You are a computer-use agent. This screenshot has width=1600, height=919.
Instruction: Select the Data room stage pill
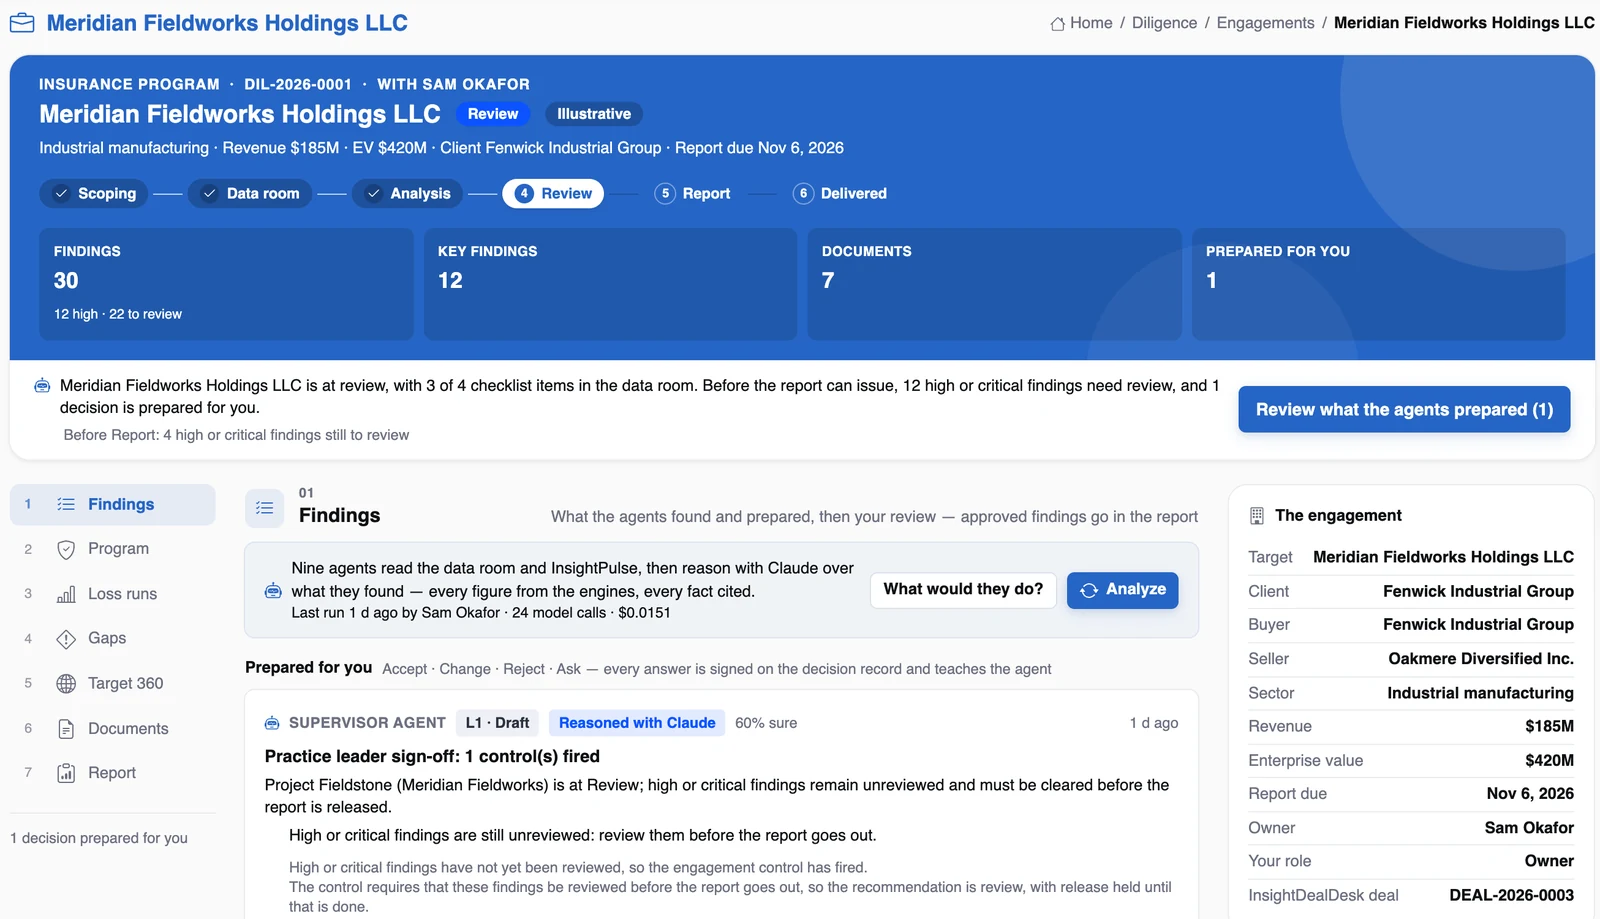click(x=250, y=193)
